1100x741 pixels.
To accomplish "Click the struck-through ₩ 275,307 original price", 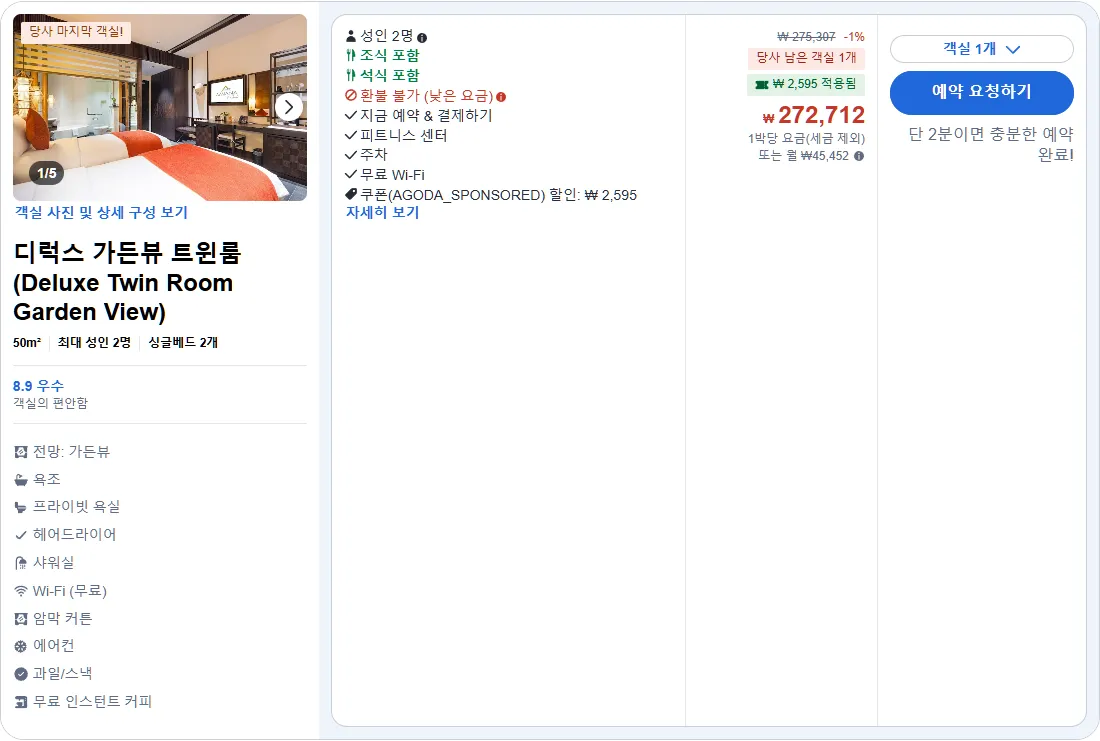I will pyautogui.click(x=806, y=36).
